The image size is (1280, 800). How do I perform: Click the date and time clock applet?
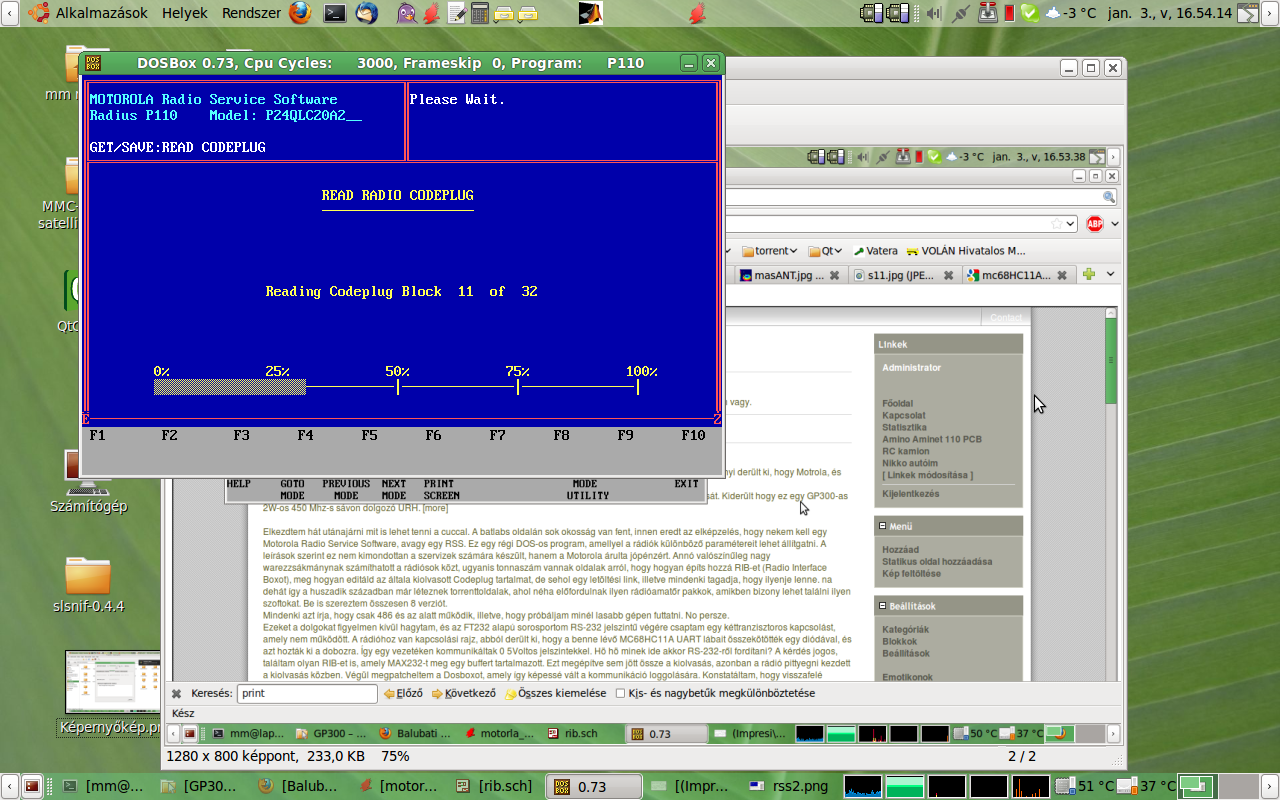1168,13
